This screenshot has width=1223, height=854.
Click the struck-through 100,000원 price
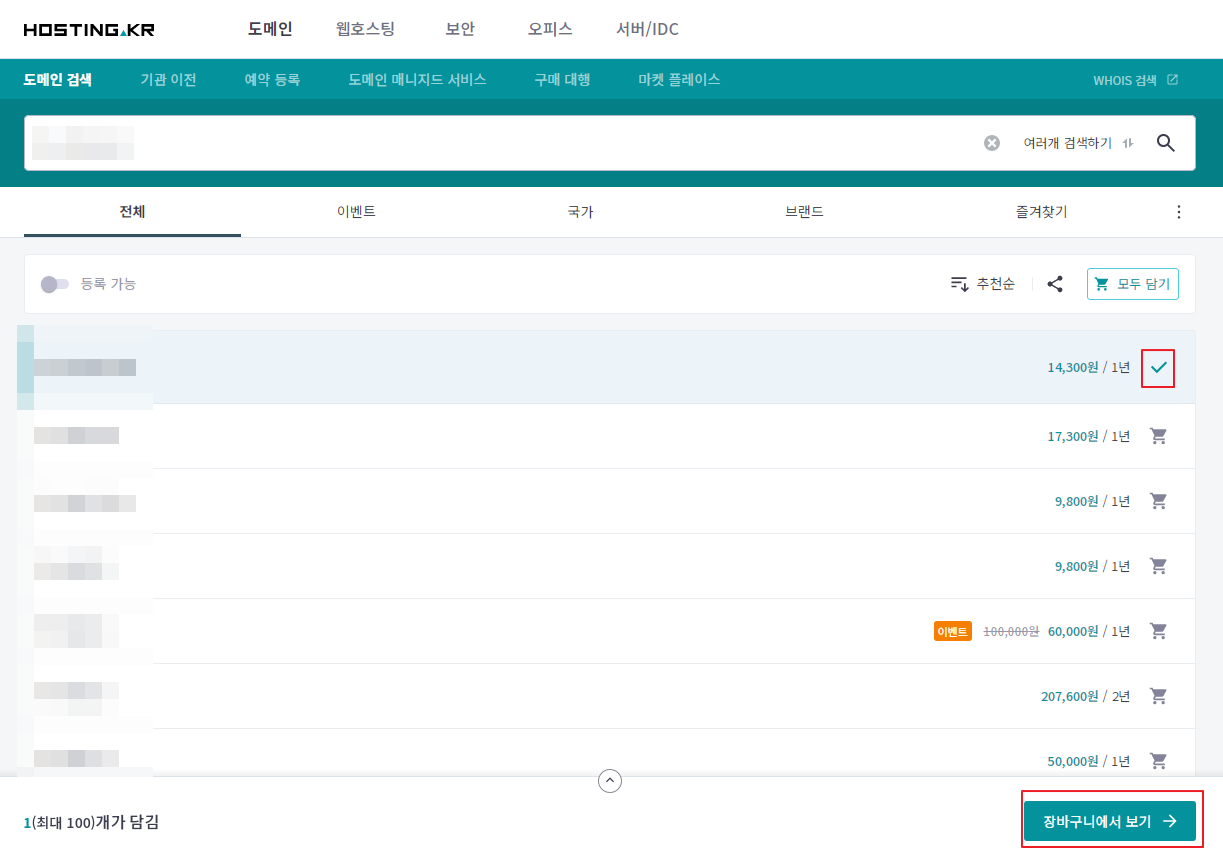coord(1011,631)
